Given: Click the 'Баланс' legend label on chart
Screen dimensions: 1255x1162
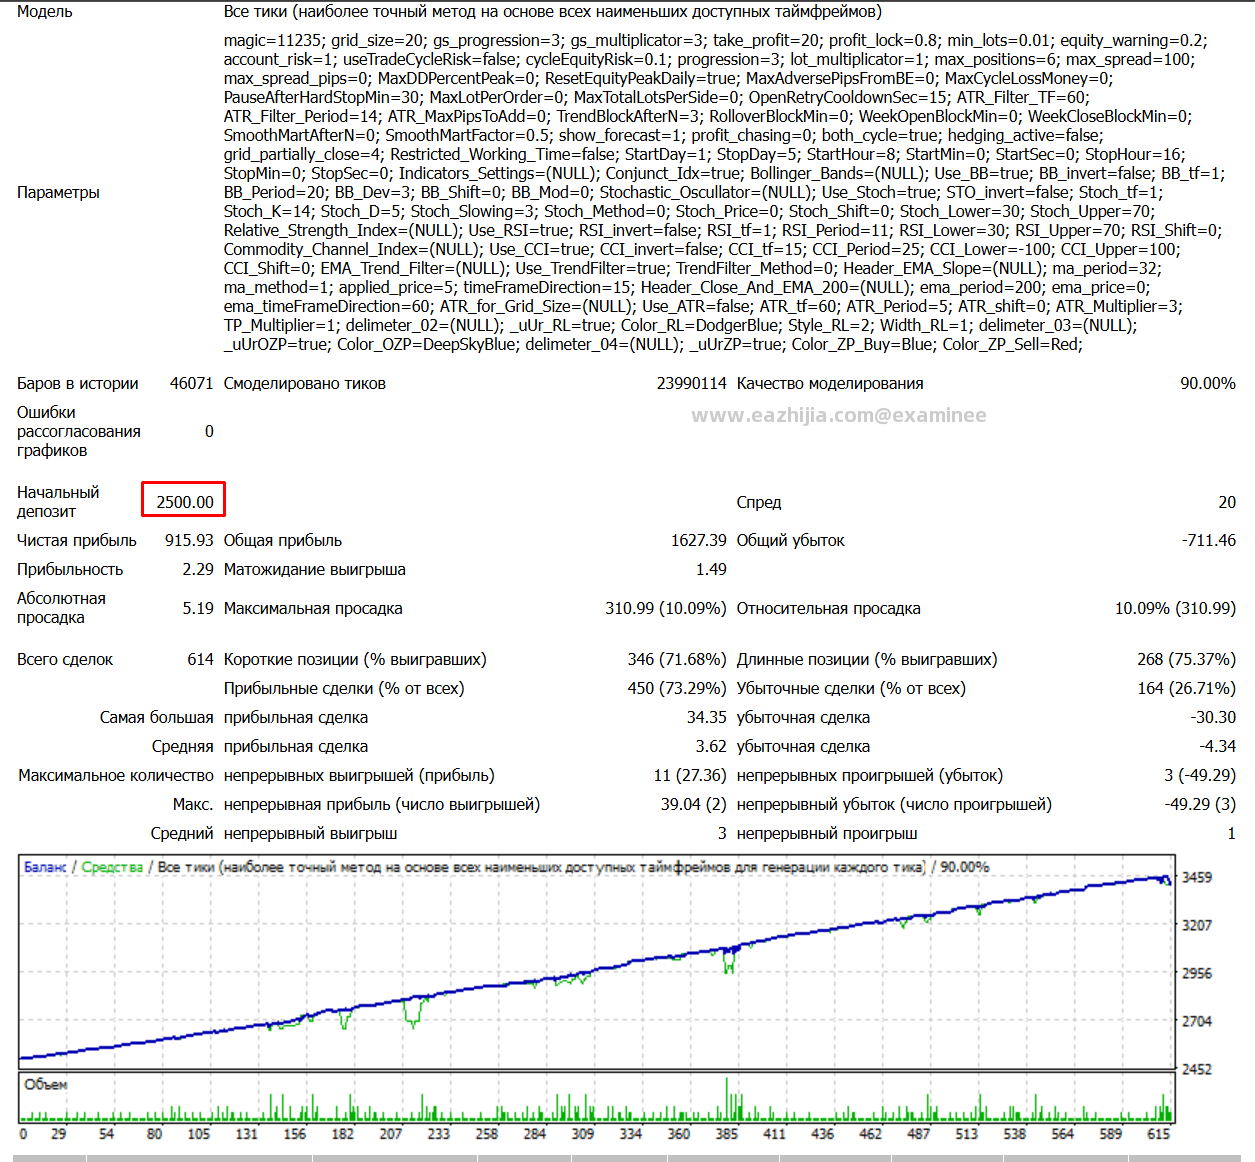Looking at the screenshot, I should click(45, 867).
